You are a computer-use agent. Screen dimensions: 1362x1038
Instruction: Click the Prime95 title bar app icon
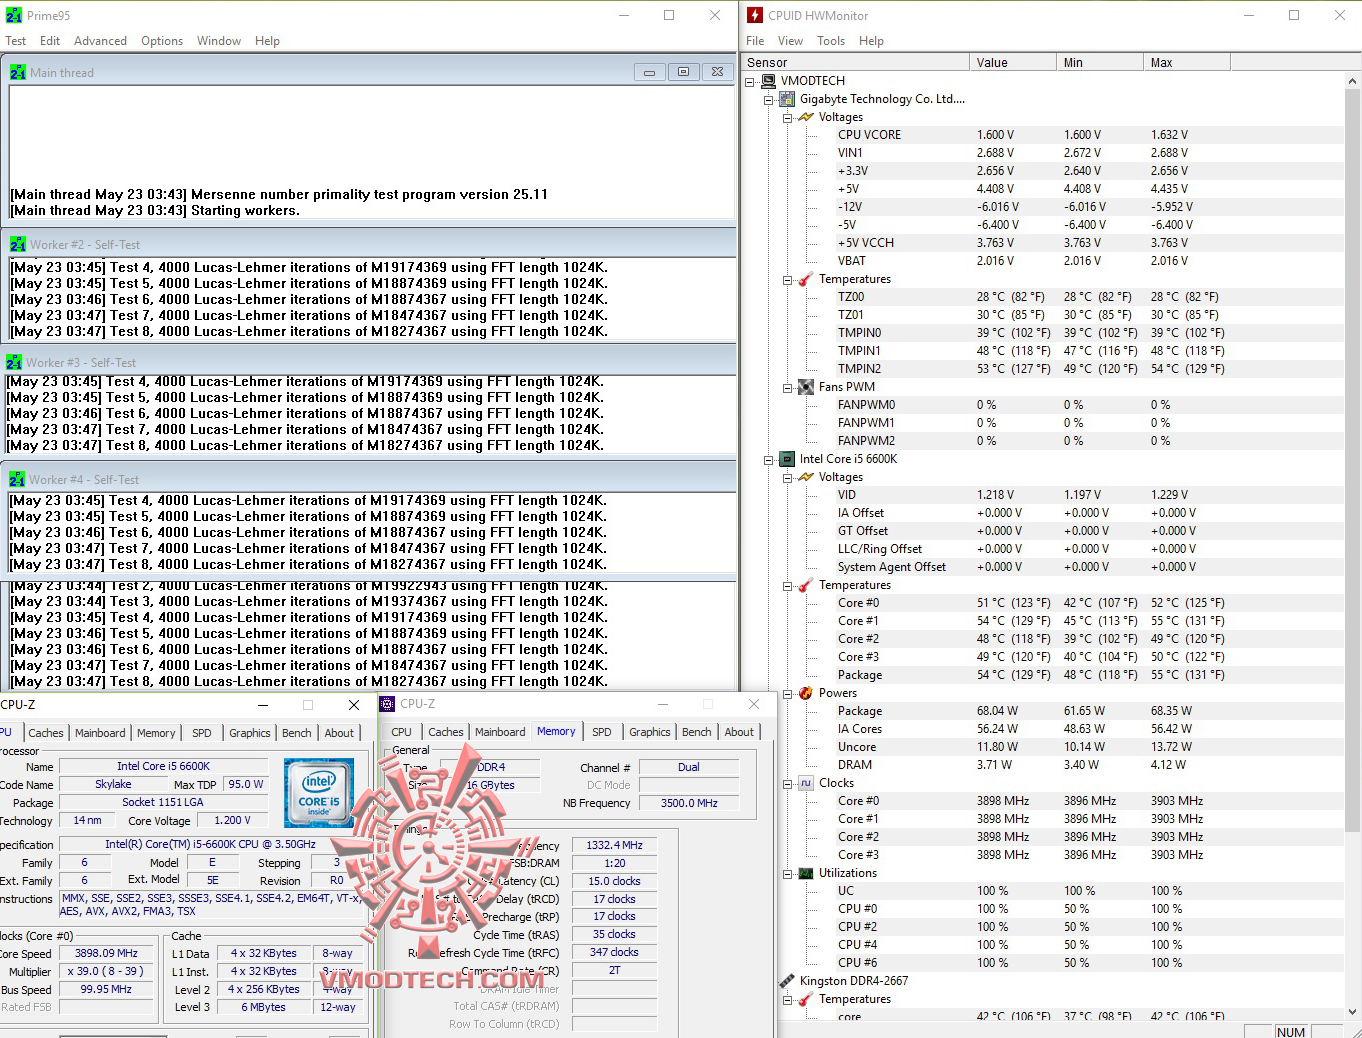tap(14, 15)
